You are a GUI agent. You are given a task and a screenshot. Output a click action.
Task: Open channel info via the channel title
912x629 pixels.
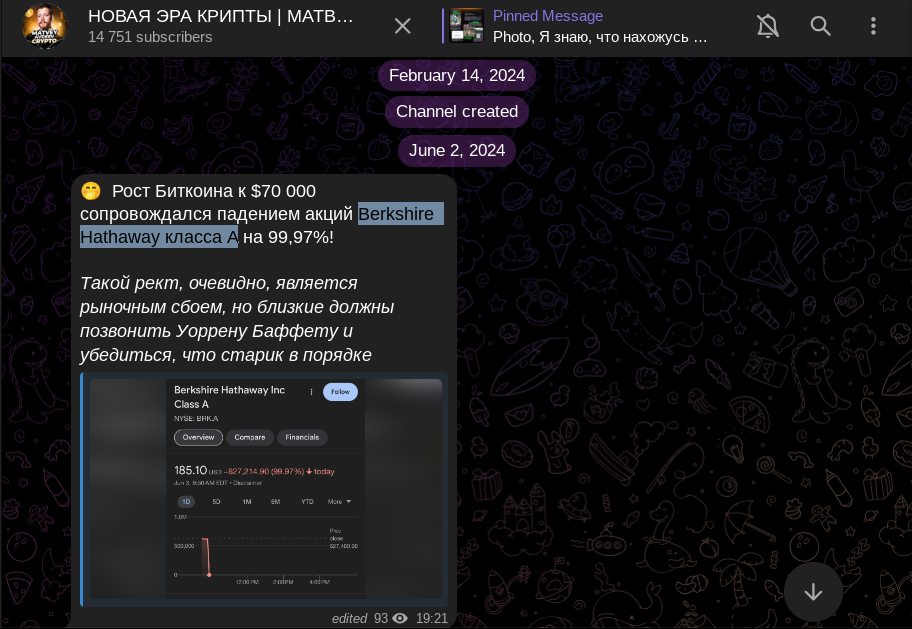pyautogui.click(x=220, y=16)
